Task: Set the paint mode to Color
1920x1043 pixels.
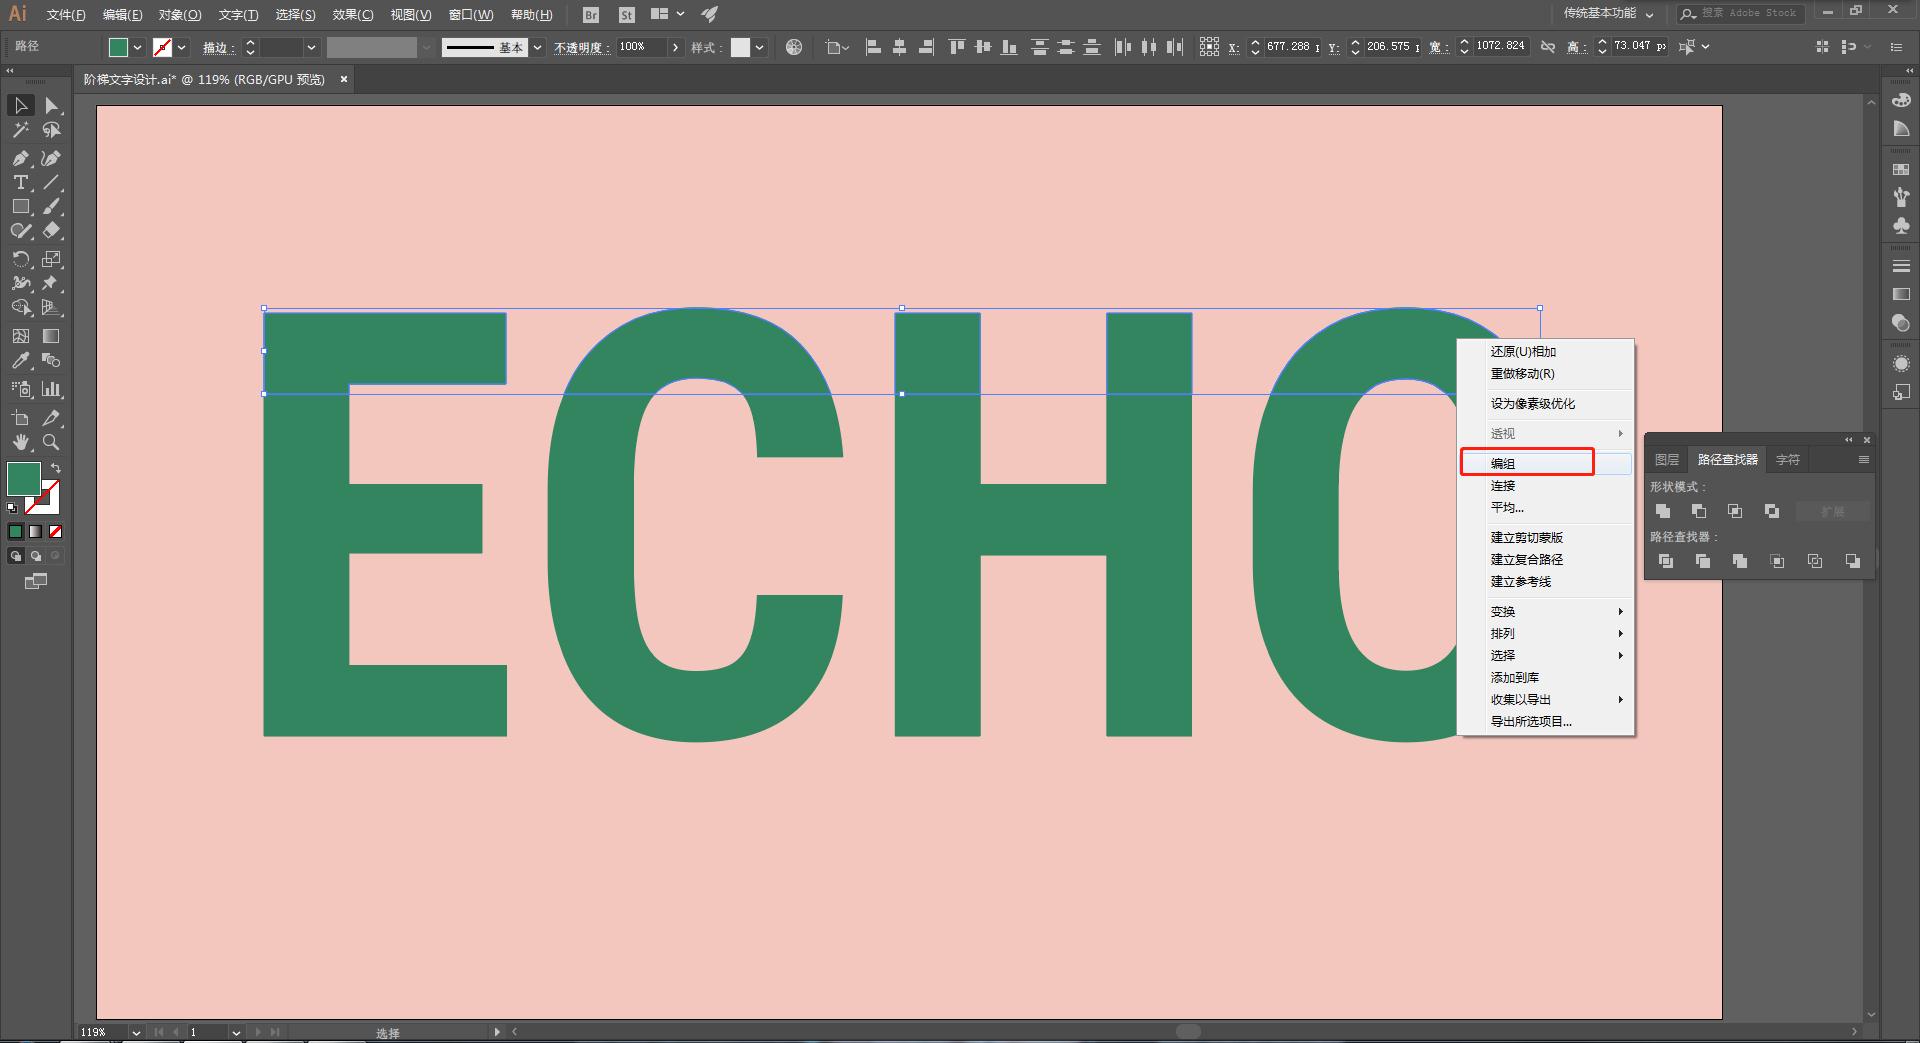Action: click(x=15, y=532)
